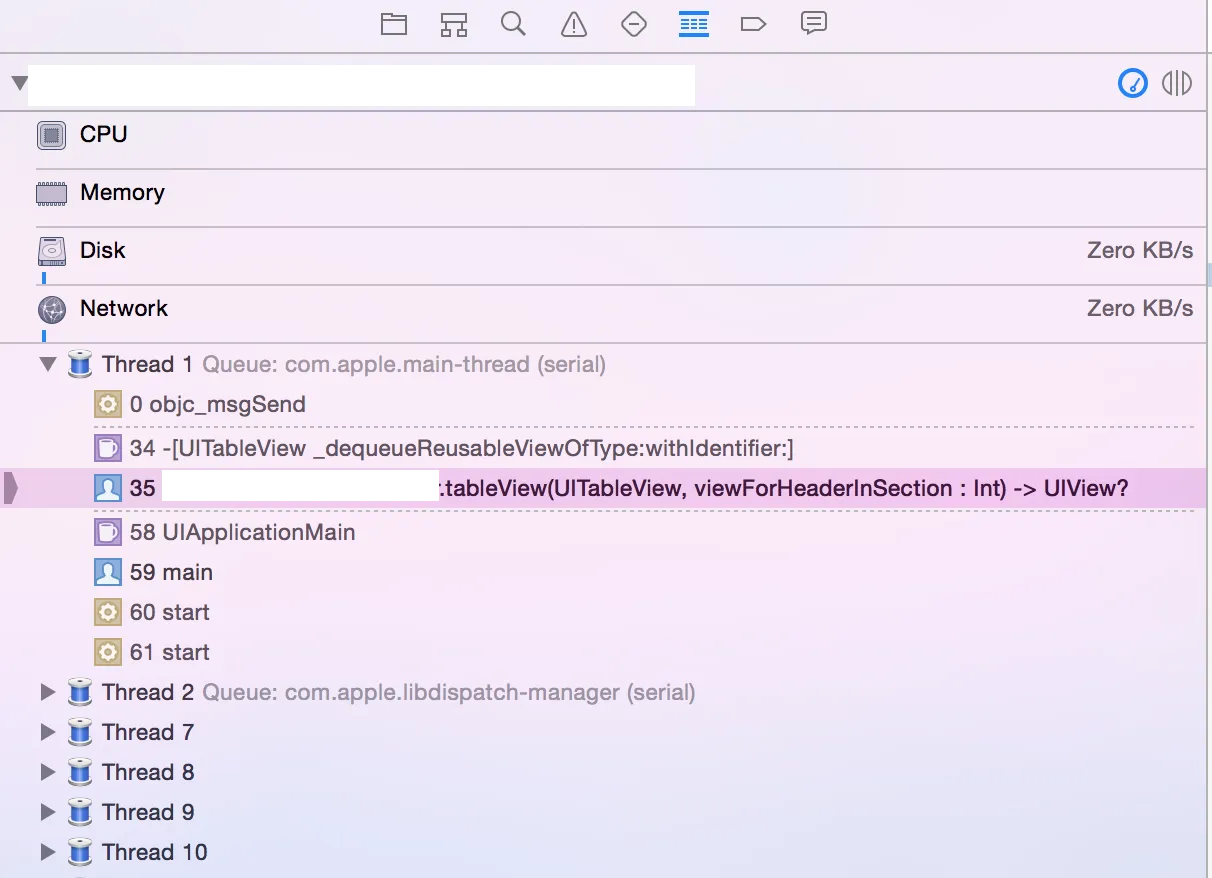Image resolution: width=1212 pixels, height=878 pixels.
Task: Click the person icon beside 59 main
Action: tap(107, 572)
